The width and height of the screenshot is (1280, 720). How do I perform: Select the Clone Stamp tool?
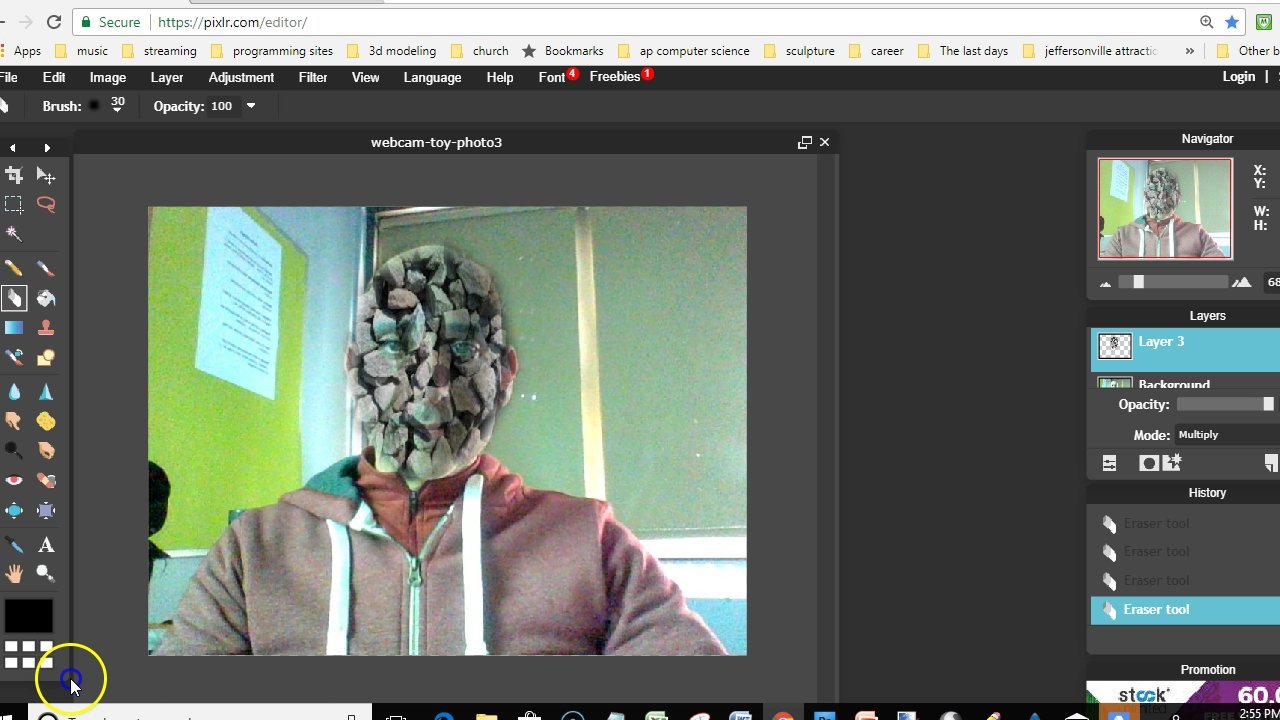46,328
